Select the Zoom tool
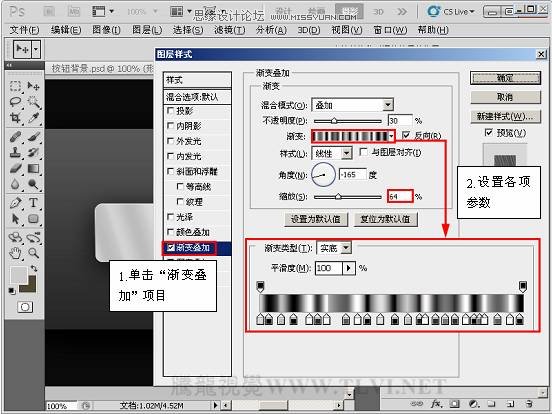 click(33, 253)
